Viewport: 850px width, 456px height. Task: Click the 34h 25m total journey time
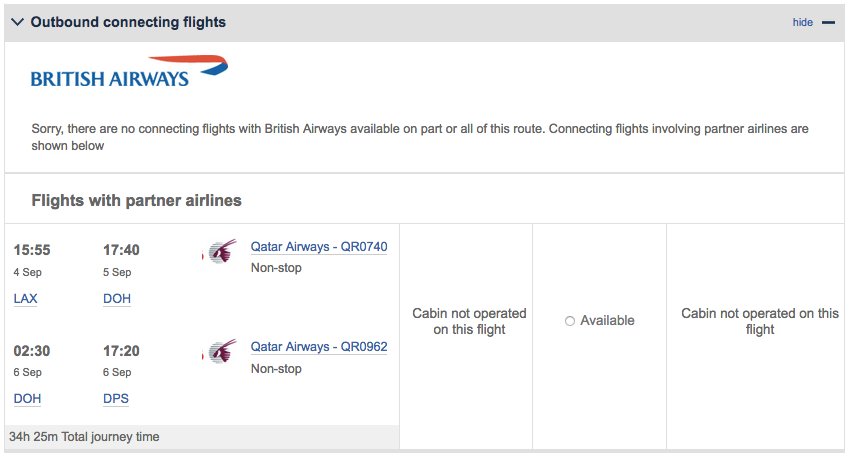pos(84,437)
